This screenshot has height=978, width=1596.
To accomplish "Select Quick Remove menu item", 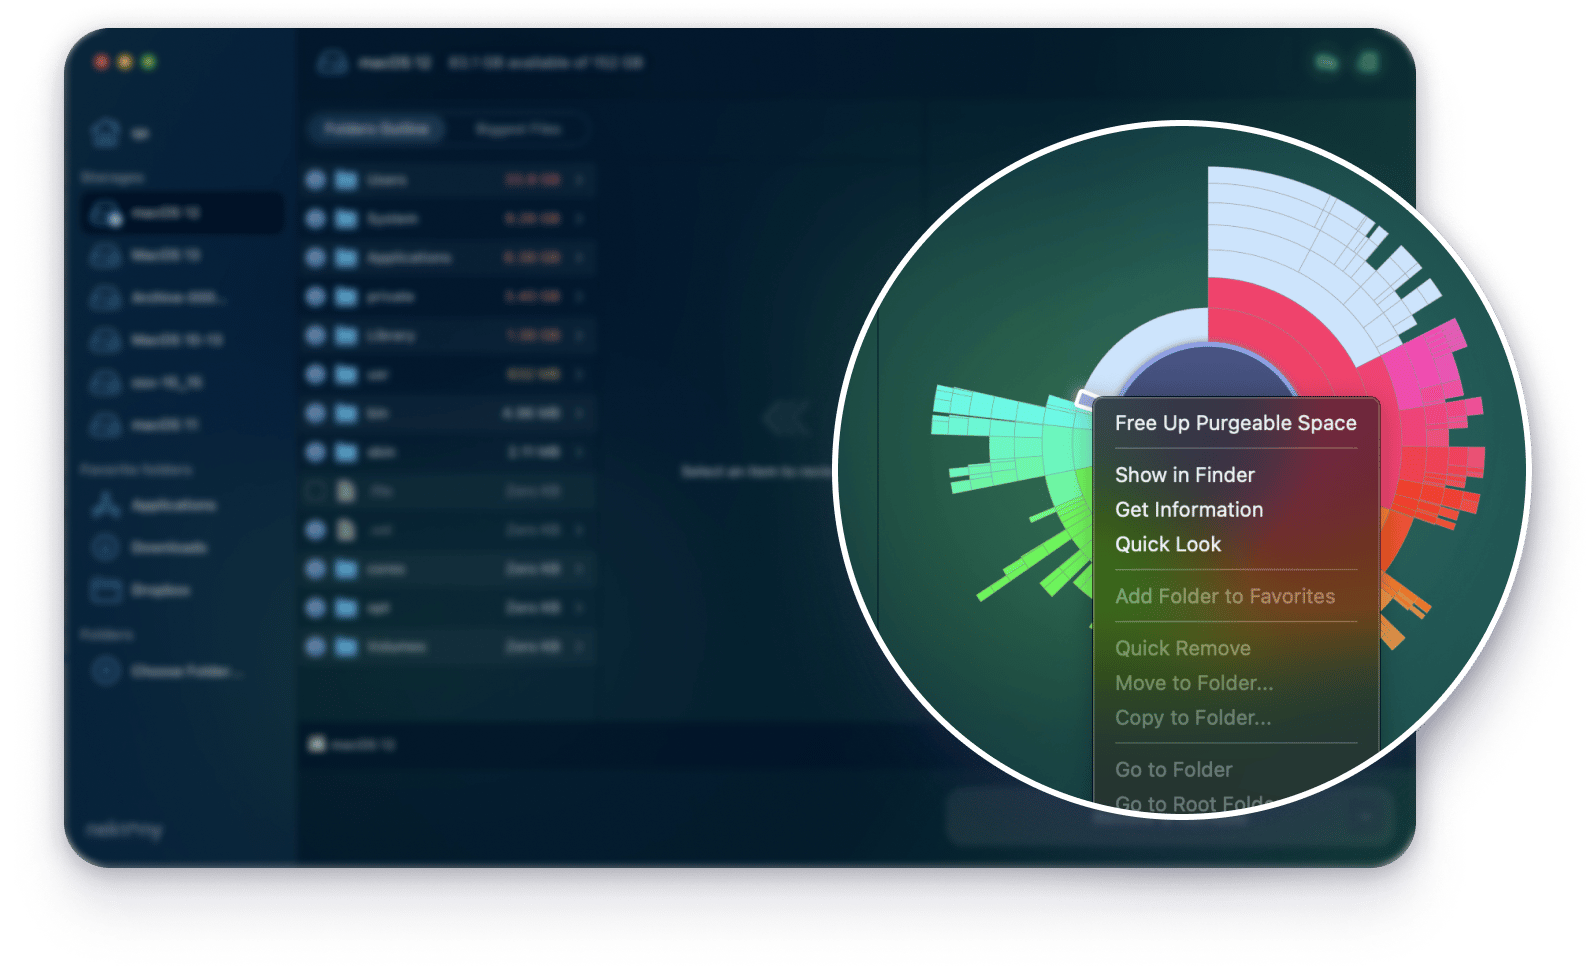I will point(1182,649).
